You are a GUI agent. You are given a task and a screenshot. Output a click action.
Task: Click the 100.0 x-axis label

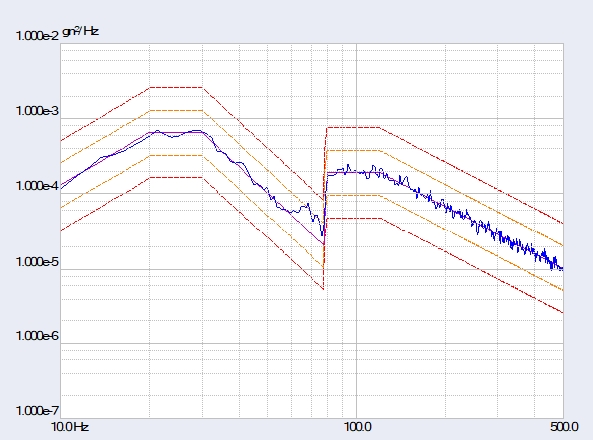click(357, 427)
